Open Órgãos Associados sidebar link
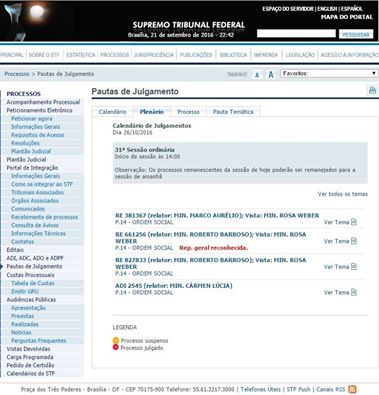Viewport: 379px width, 395px height. point(35,201)
